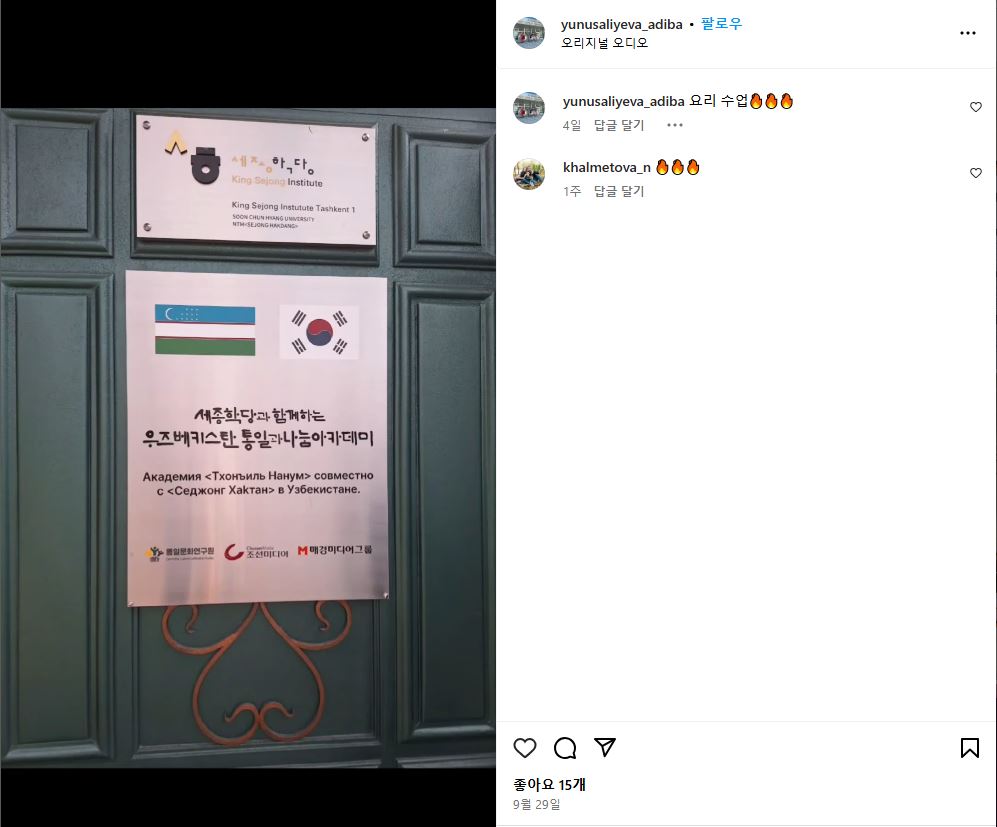Save the post with the bookmark icon

pos(970,748)
